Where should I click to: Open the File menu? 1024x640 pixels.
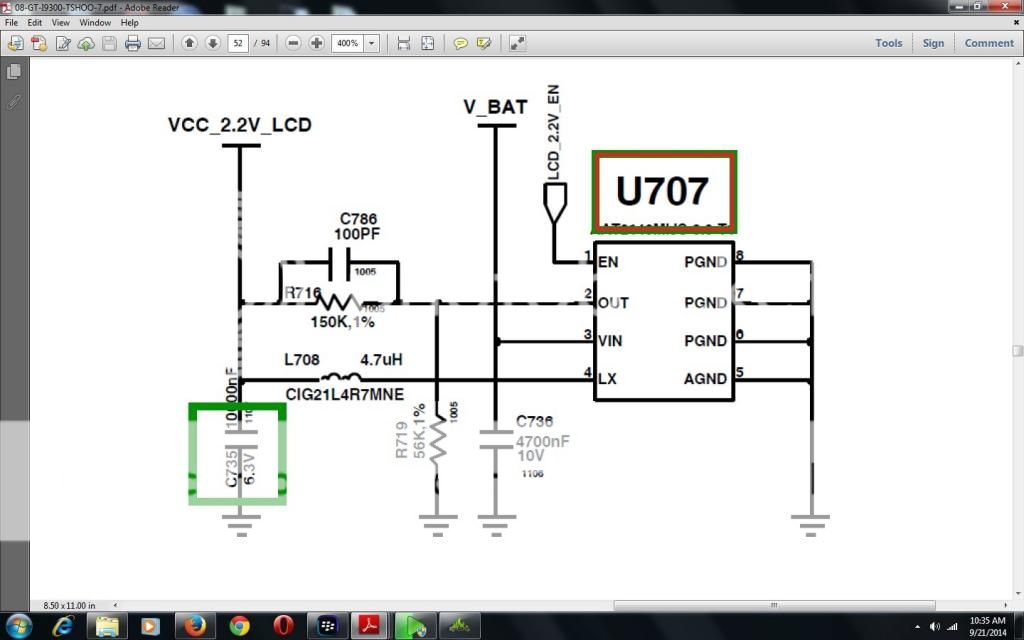coord(11,22)
